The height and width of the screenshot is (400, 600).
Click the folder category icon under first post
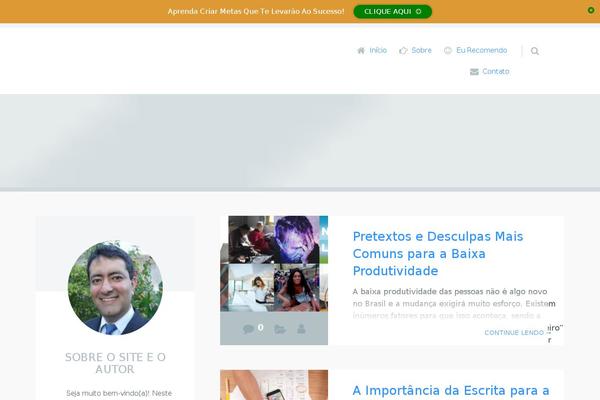pos(280,329)
